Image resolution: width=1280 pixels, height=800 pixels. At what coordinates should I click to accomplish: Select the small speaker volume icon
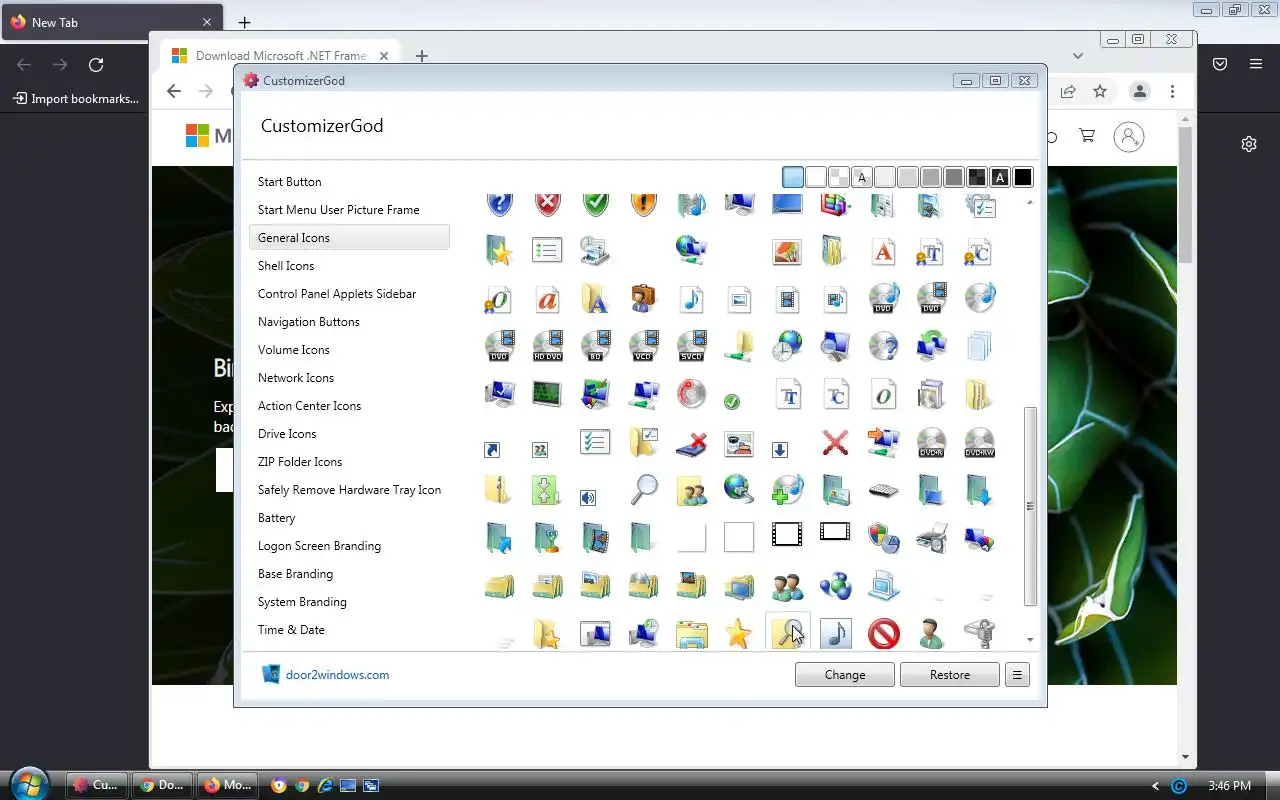pos(588,497)
